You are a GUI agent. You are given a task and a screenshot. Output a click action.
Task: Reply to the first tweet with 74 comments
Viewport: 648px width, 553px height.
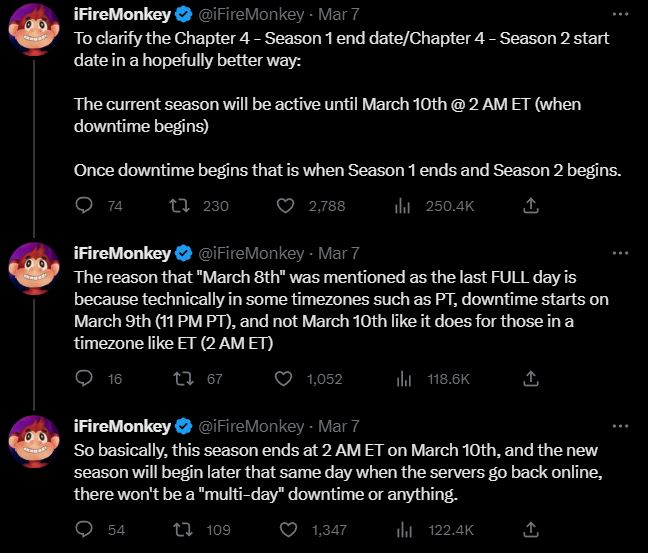(x=84, y=205)
